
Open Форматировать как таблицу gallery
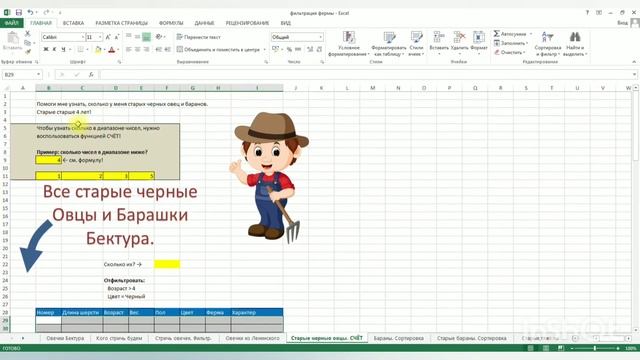pos(389,43)
